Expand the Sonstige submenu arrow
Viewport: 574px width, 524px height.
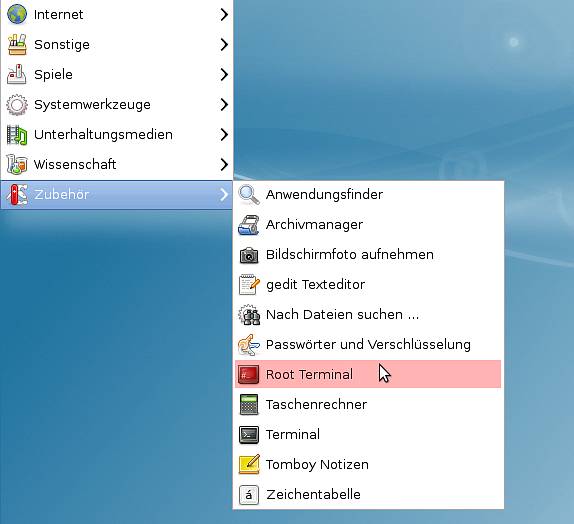coord(224,45)
